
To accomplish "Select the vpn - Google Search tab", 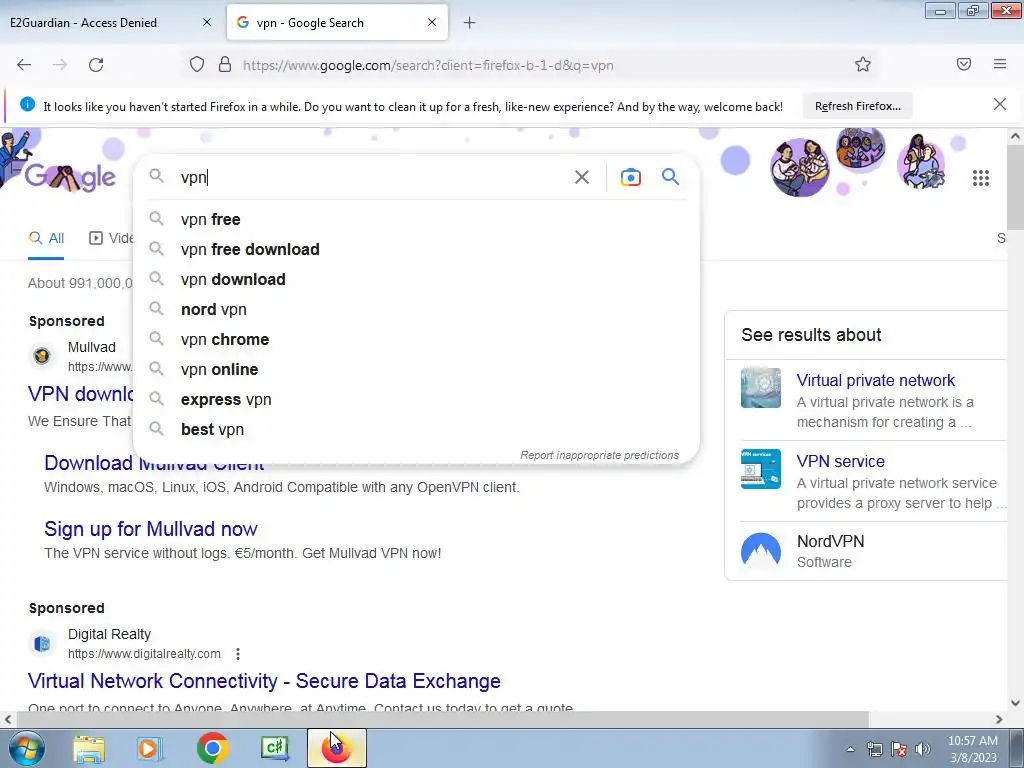I will (338, 23).
